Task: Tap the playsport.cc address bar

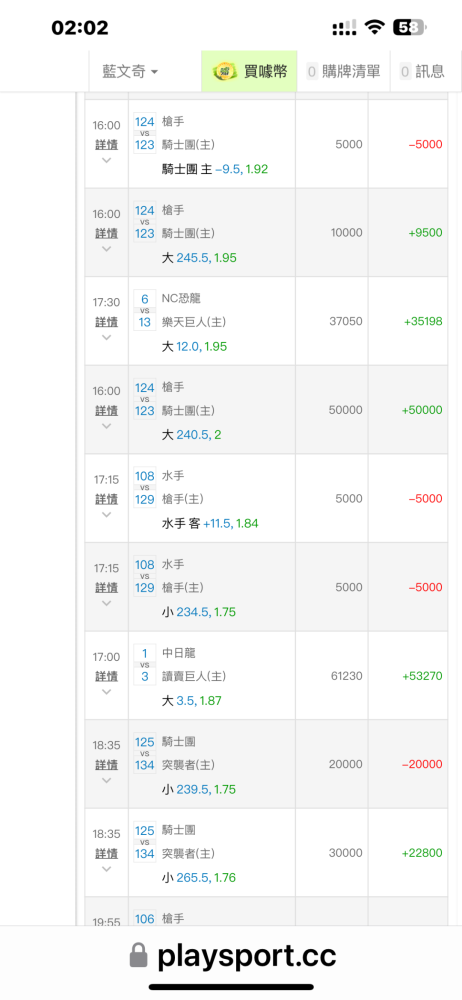Action: coord(231,955)
